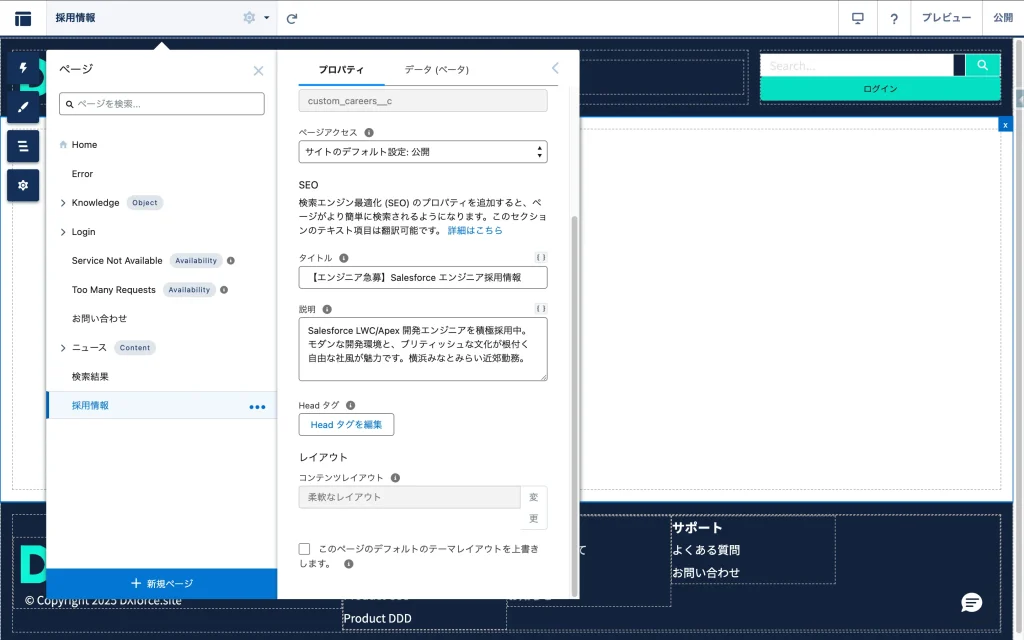Open the Settings gear in left sidebar
The image size is (1024, 640).
pos(23,185)
